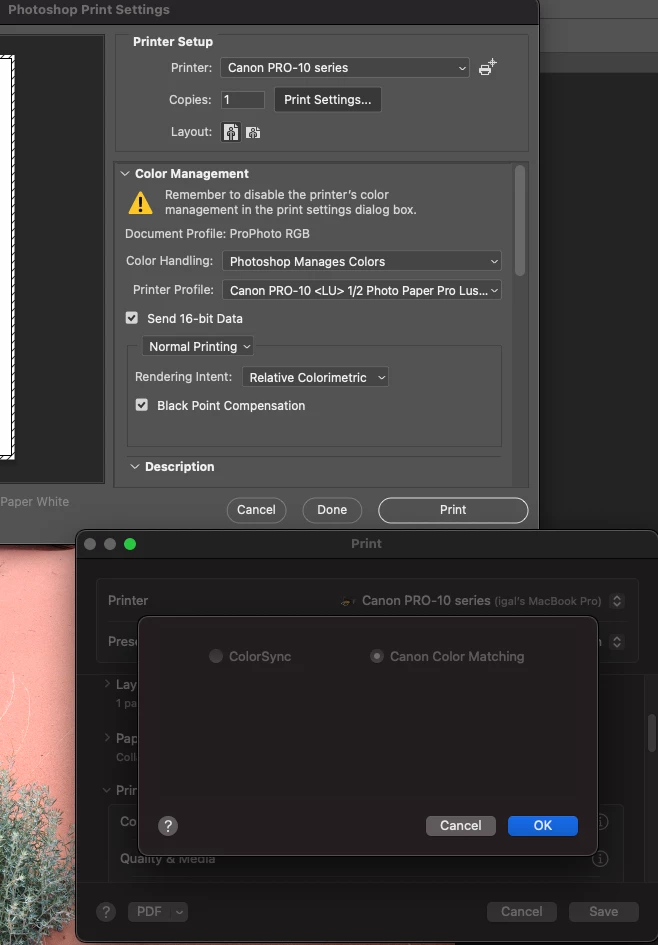Click Document Profile: ProPhoto RGB text
Viewport: 658px width, 945px height.
(x=218, y=234)
